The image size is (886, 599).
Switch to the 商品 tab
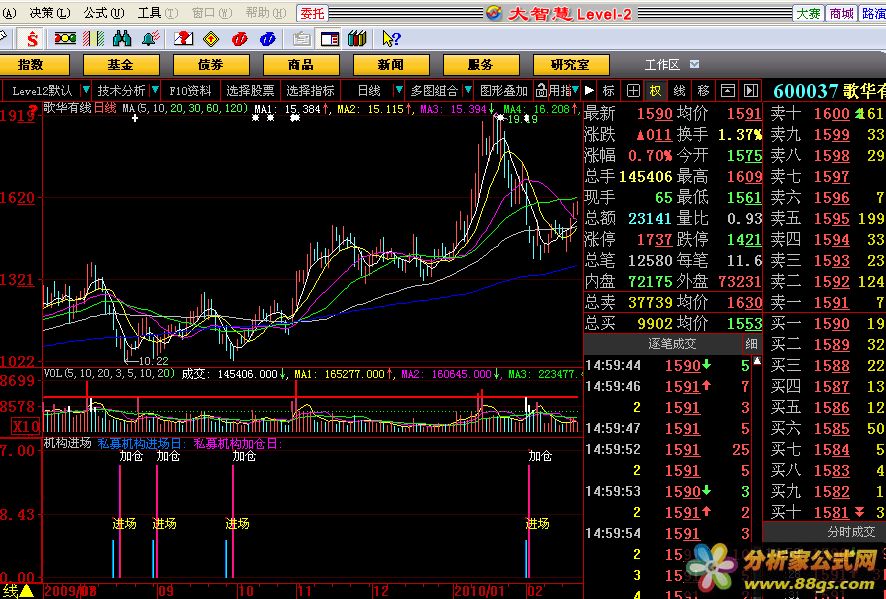[301, 65]
